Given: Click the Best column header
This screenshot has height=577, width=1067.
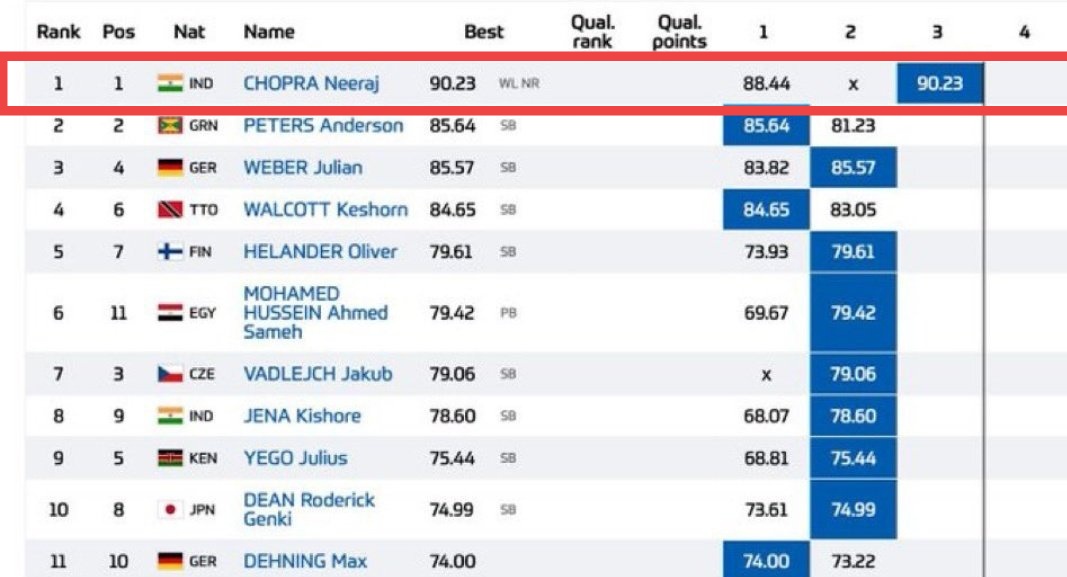Looking at the screenshot, I should pos(484,32).
